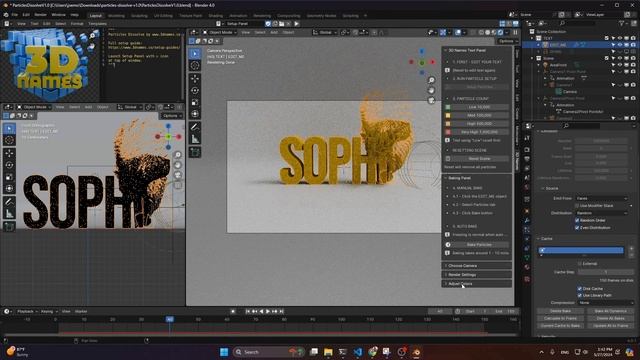Jump to timeline start frame
This screenshot has height=360, width=640.
[247, 311]
